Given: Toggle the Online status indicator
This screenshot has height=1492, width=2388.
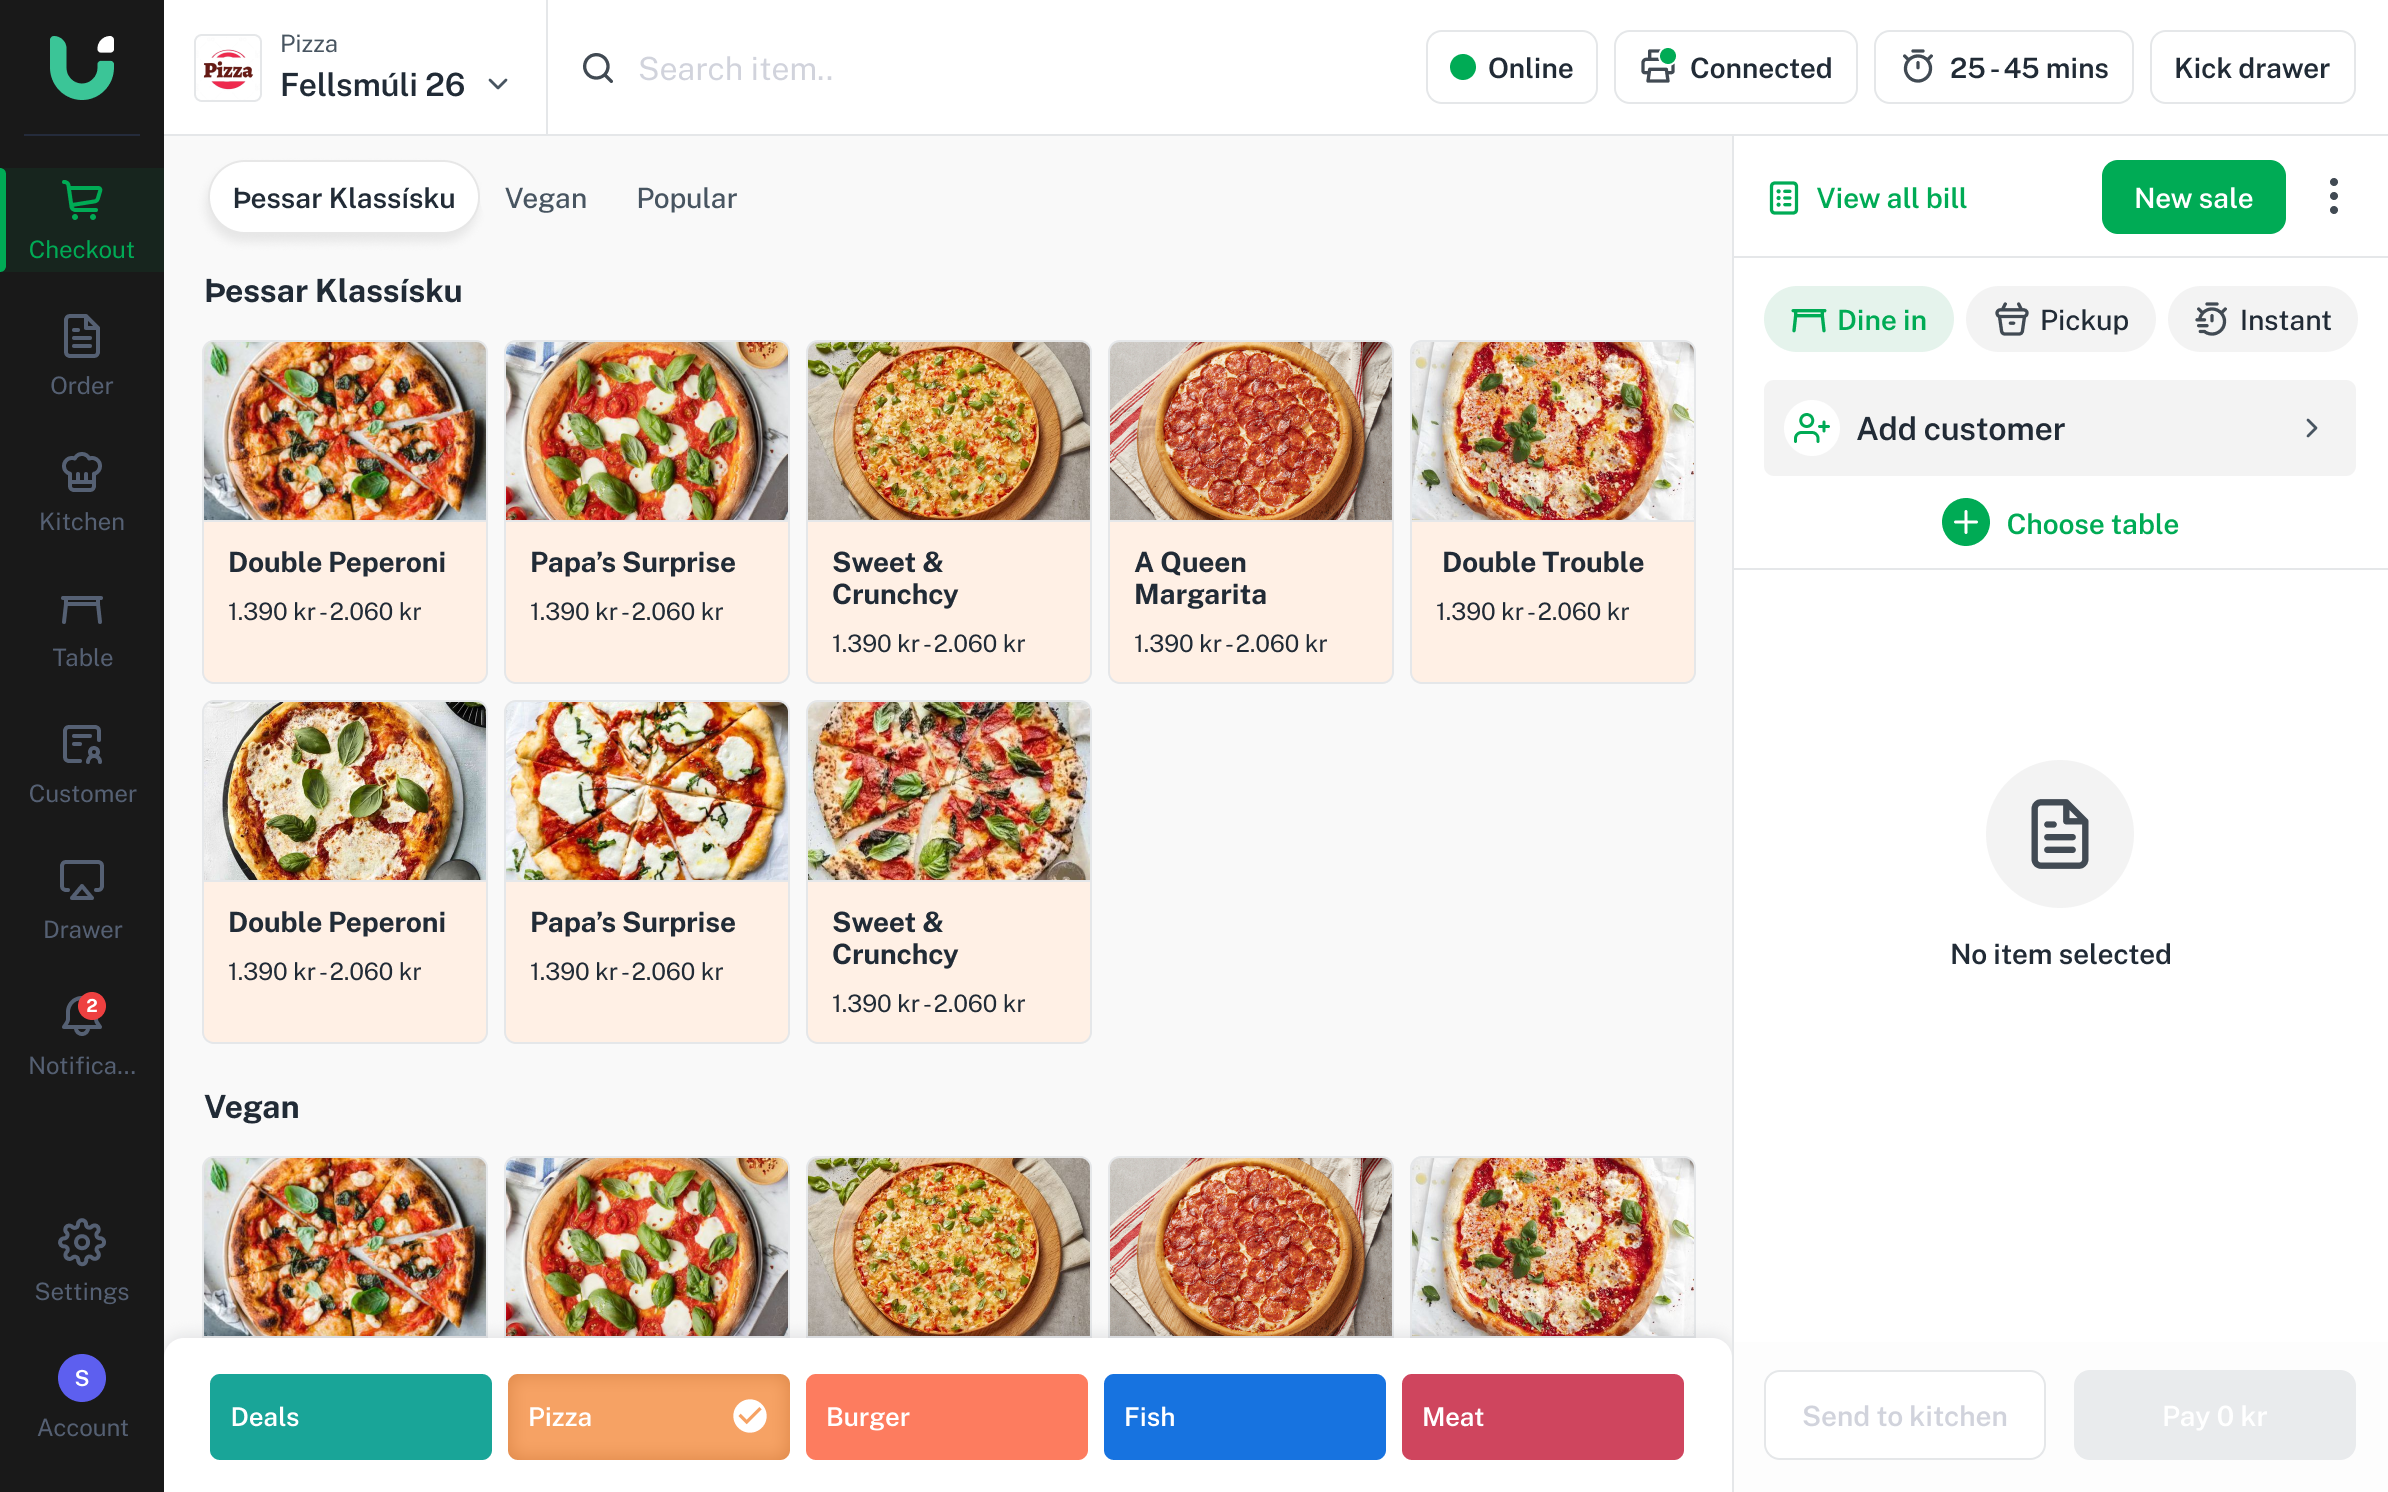Looking at the screenshot, I should pyautogui.click(x=1511, y=67).
